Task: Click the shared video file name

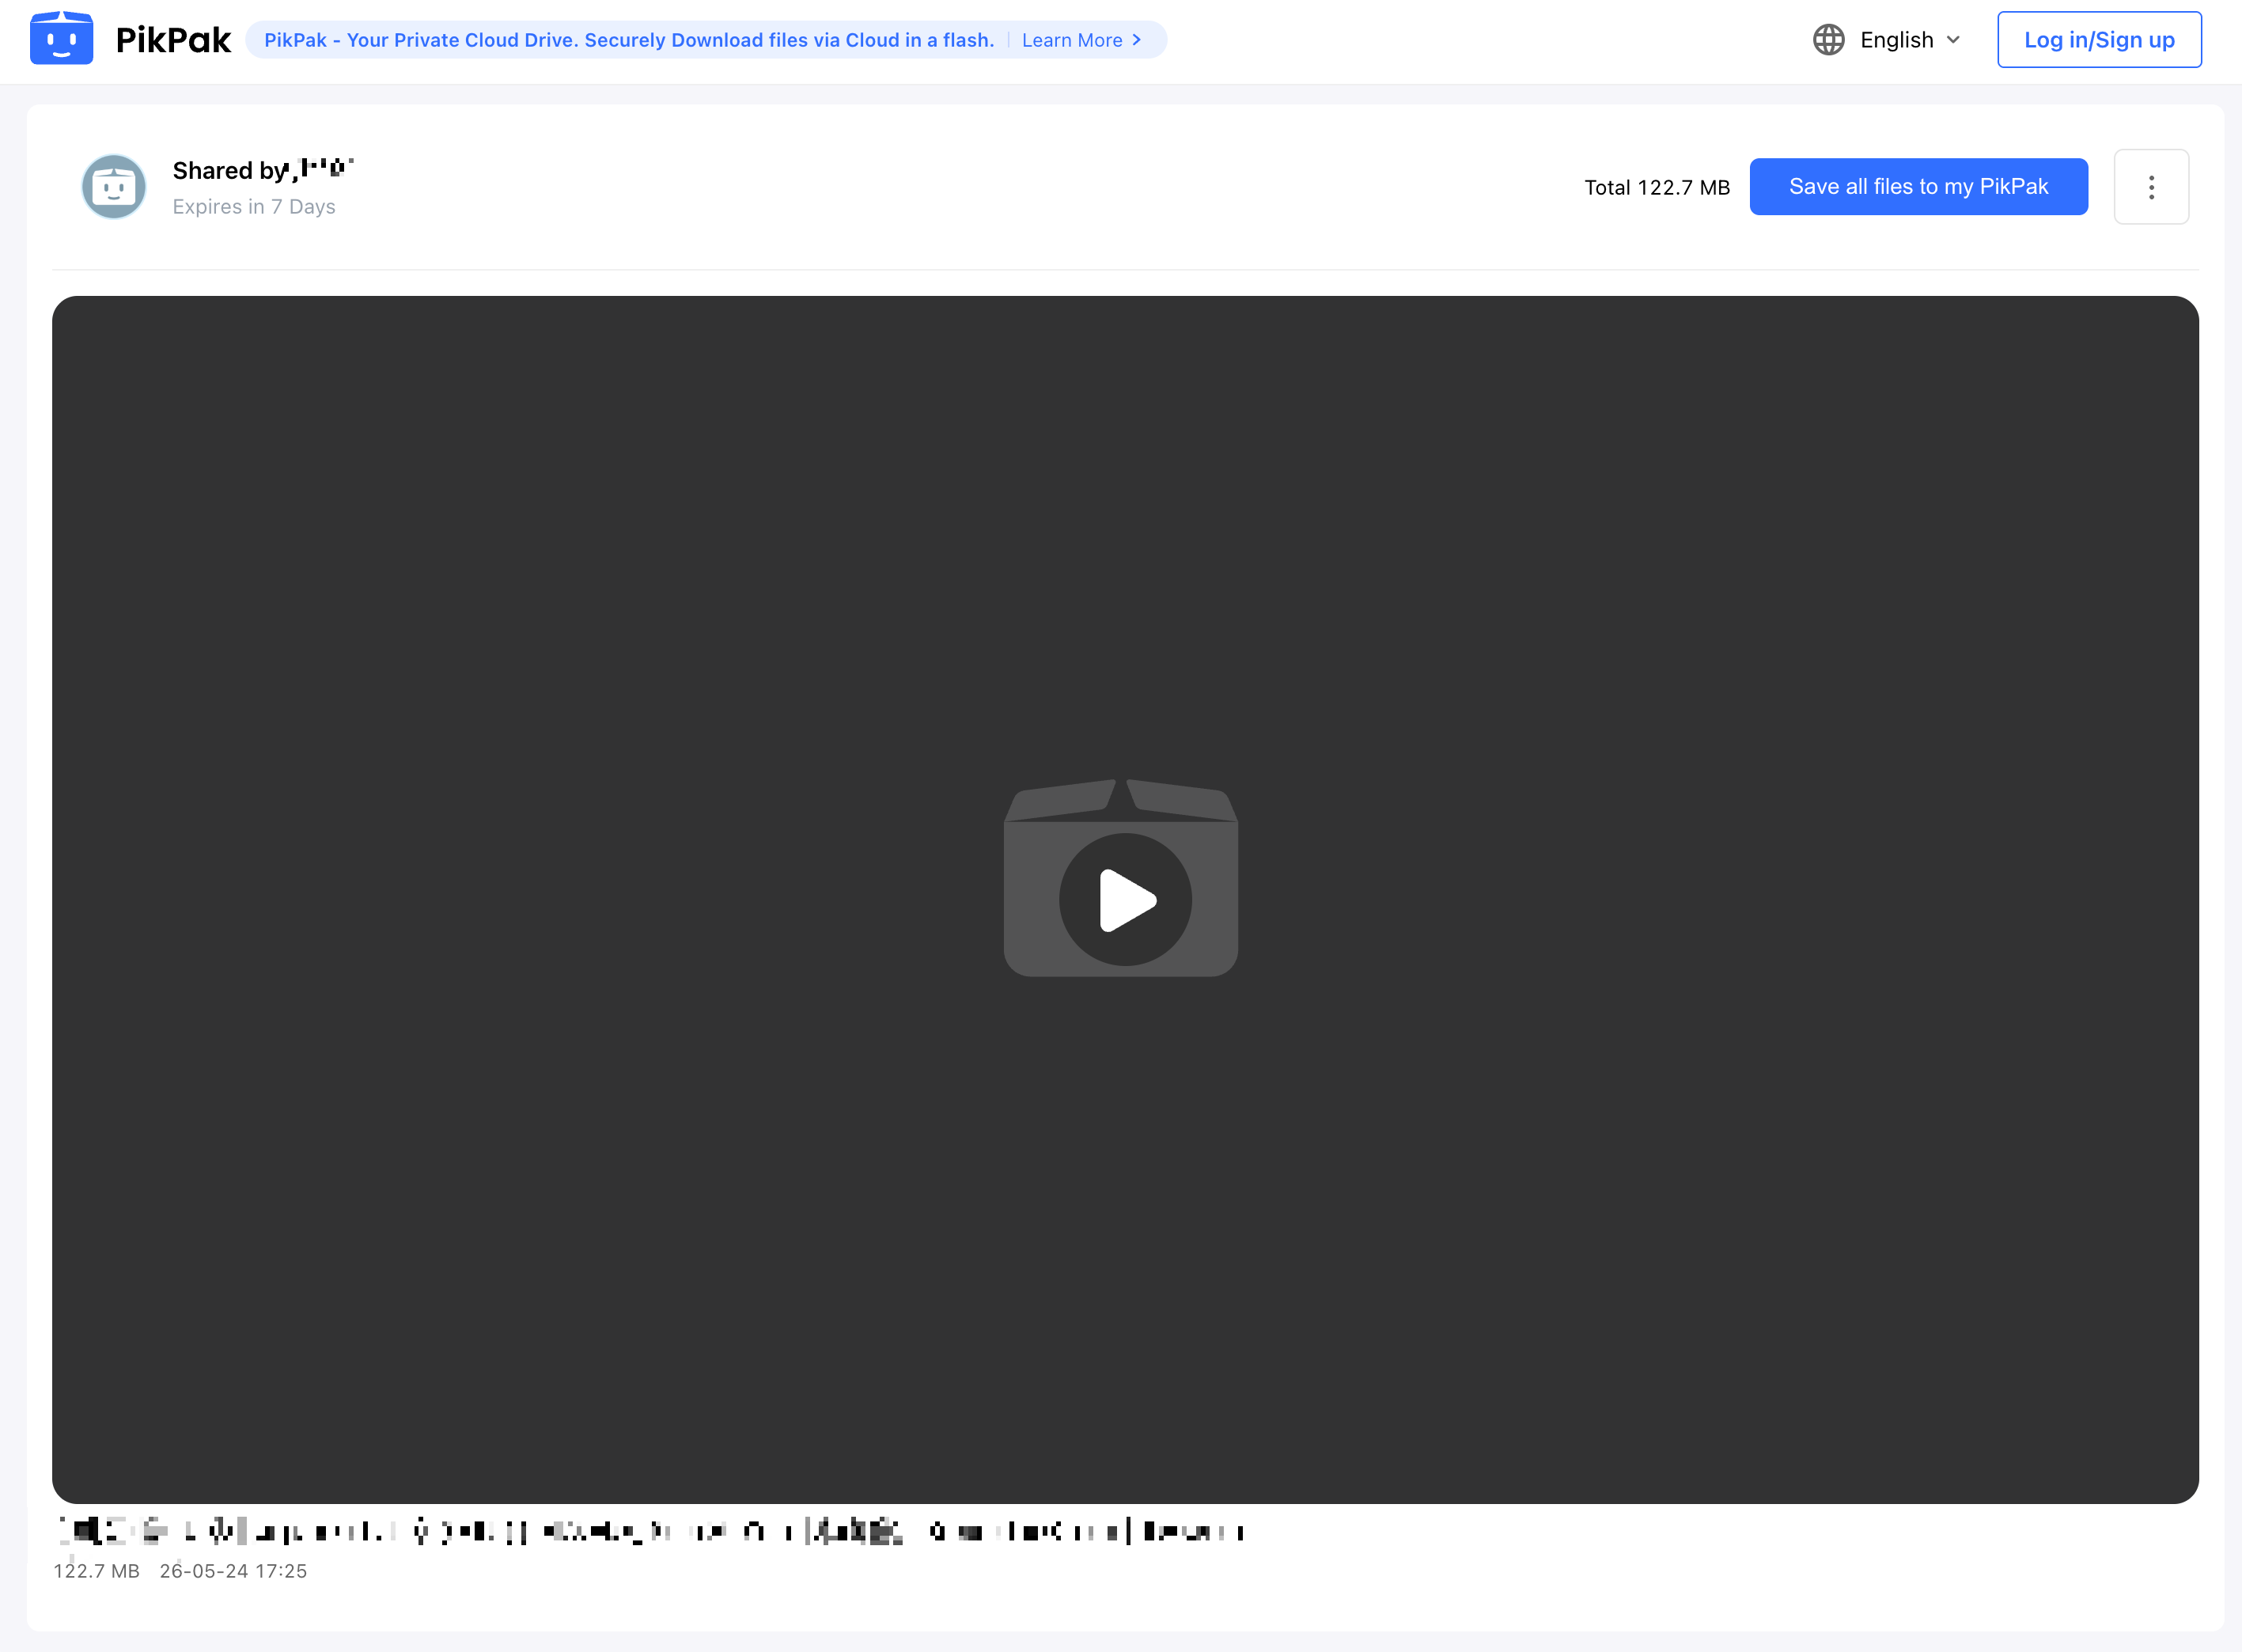Action: point(650,1531)
